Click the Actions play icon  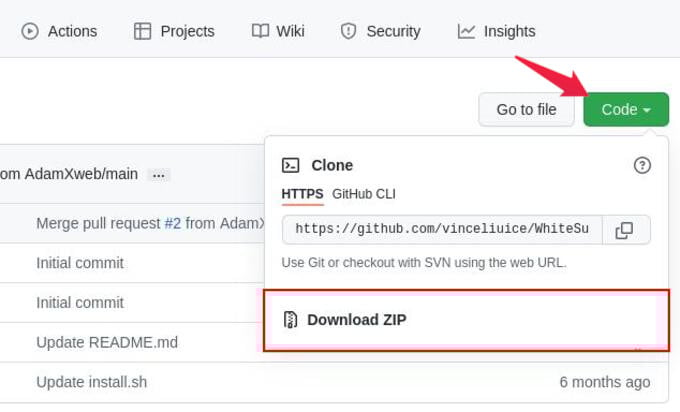[30, 31]
